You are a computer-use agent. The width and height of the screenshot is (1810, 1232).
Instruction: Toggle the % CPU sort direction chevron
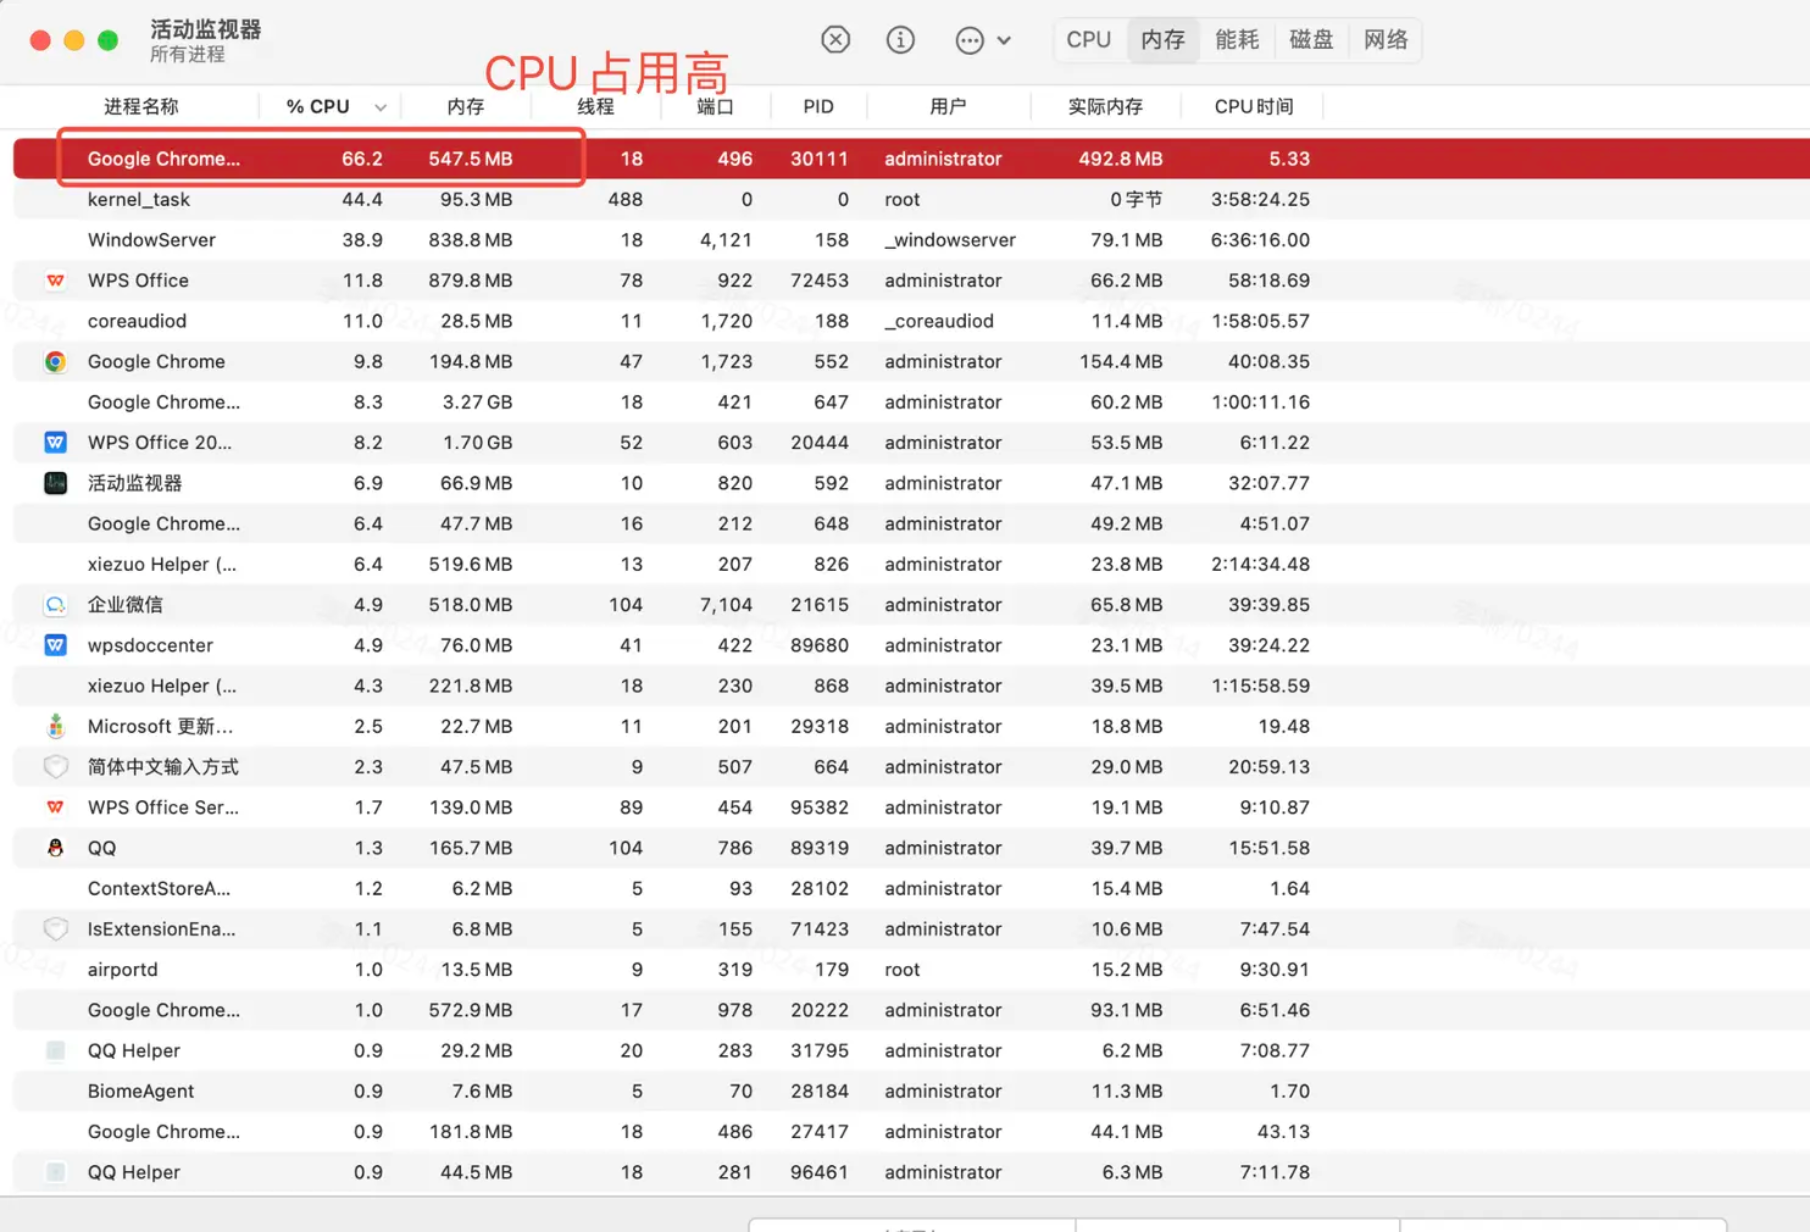tap(380, 107)
